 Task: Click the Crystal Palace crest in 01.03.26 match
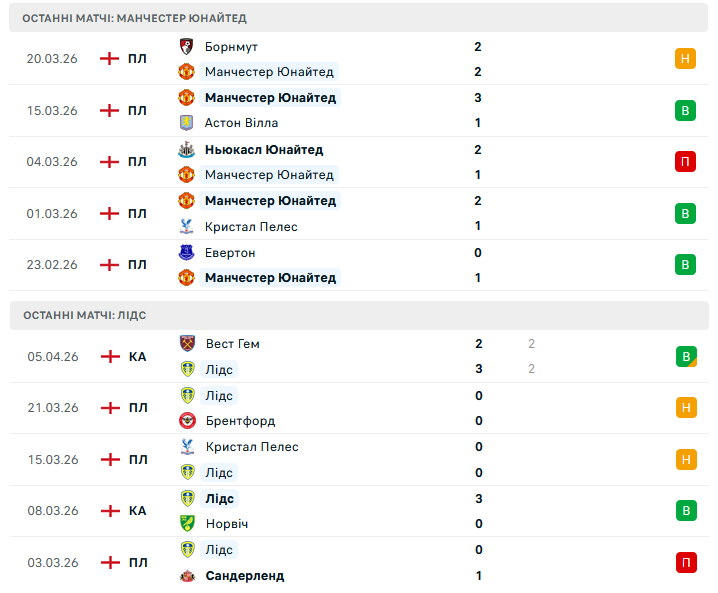(186, 227)
